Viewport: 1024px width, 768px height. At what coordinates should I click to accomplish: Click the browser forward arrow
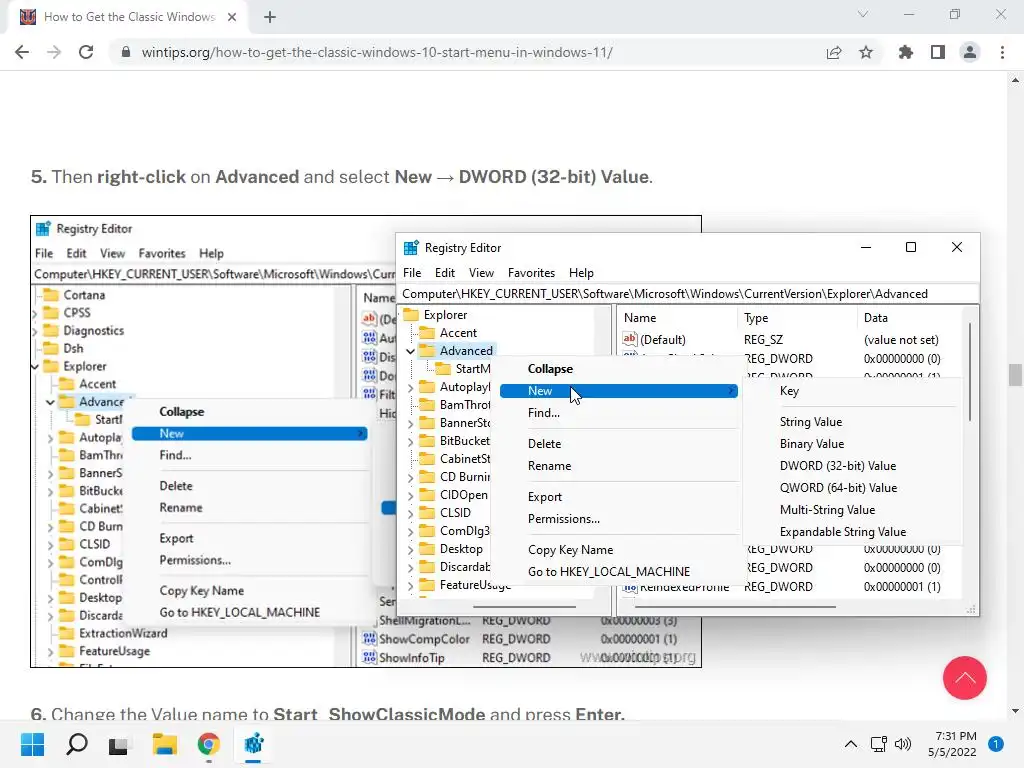pos(54,52)
